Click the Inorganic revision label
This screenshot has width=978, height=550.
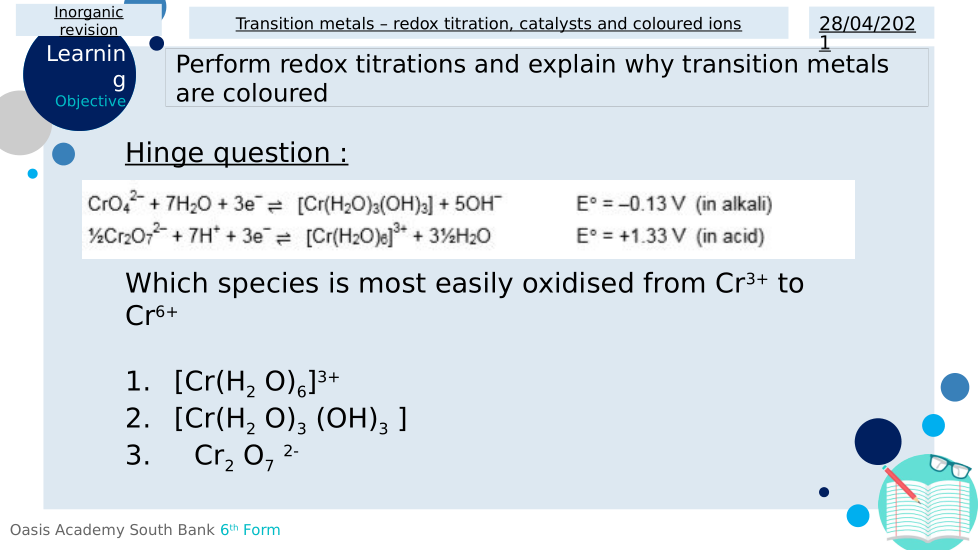89,20
